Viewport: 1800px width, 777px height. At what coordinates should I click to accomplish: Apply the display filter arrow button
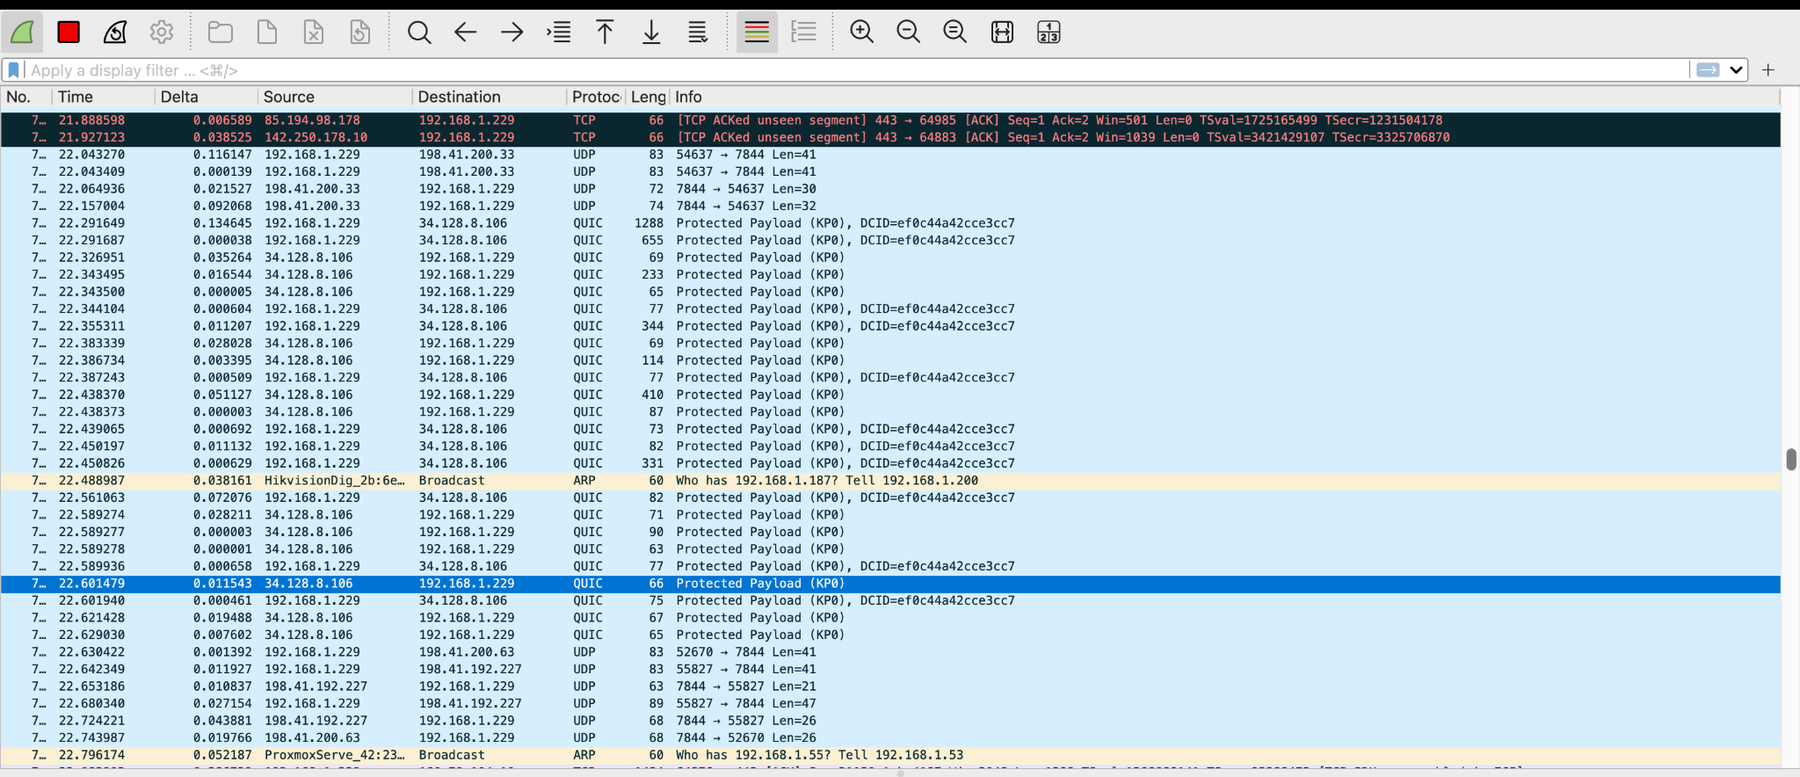pyautogui.click(x=1708, y=70)
